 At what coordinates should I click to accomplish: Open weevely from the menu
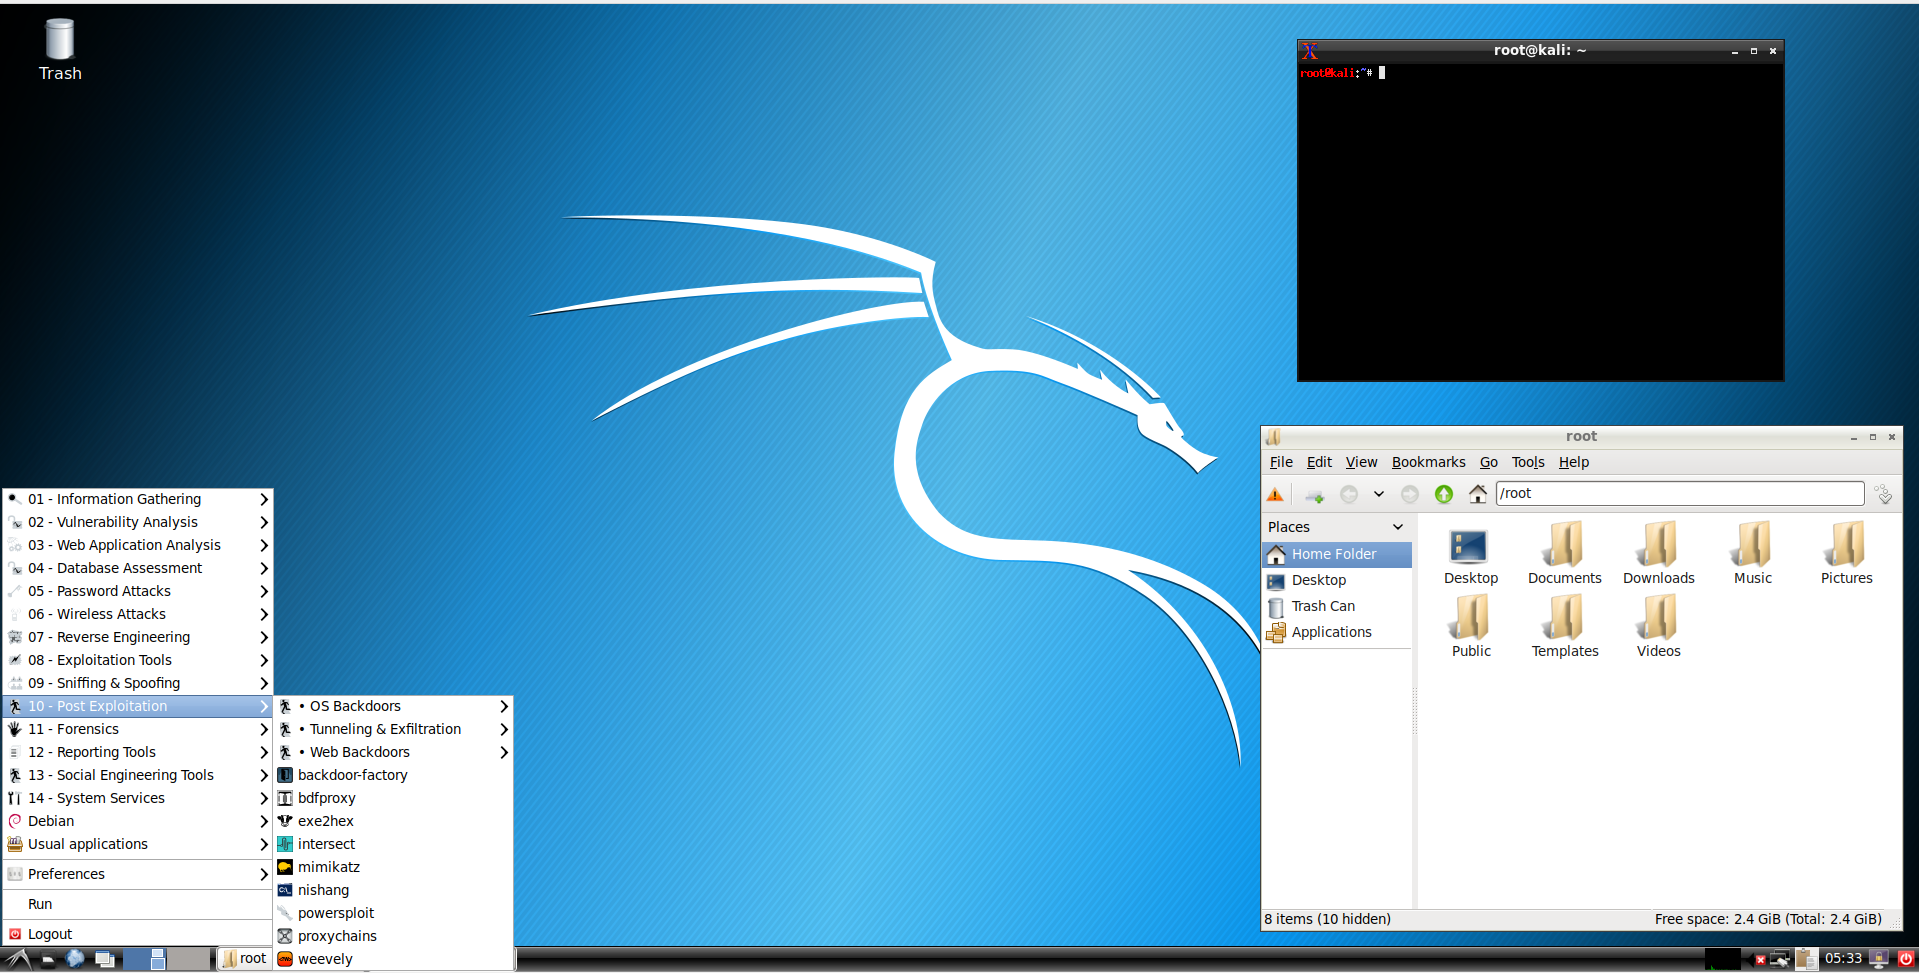pos(325,958)
